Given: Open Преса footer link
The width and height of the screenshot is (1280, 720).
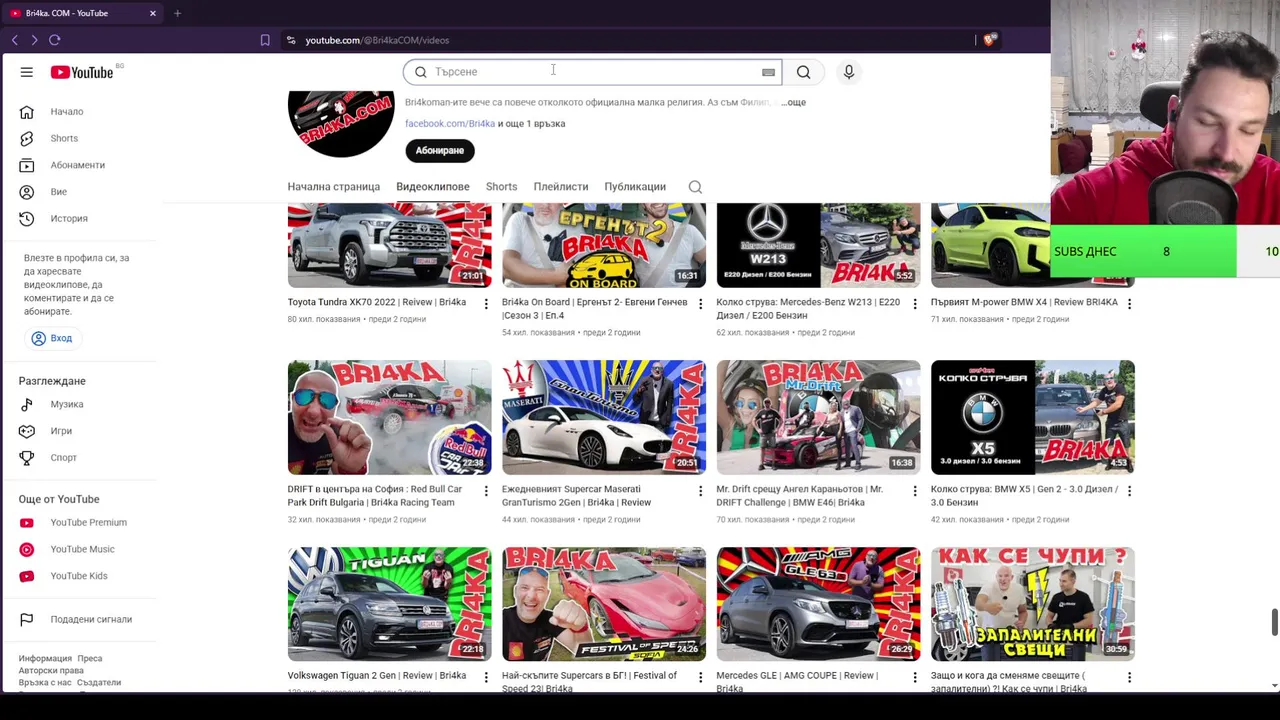Looking at the screenshot, I should (90, 659).
